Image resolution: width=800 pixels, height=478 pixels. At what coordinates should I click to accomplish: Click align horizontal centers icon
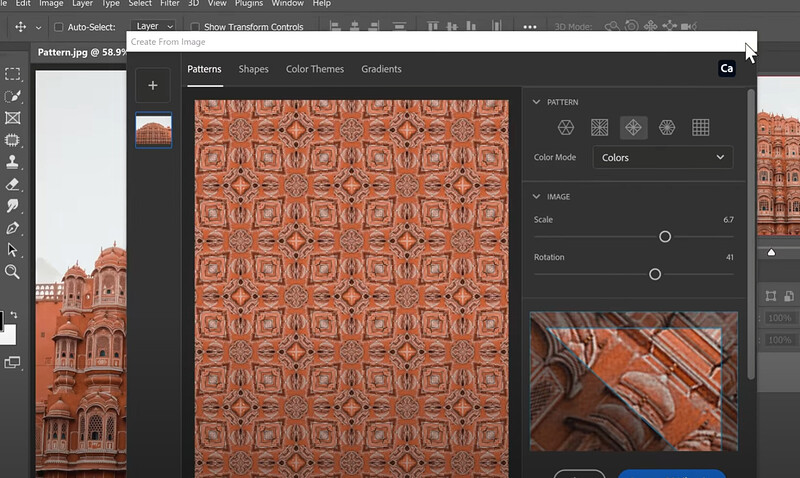click(x=355, y=26)
